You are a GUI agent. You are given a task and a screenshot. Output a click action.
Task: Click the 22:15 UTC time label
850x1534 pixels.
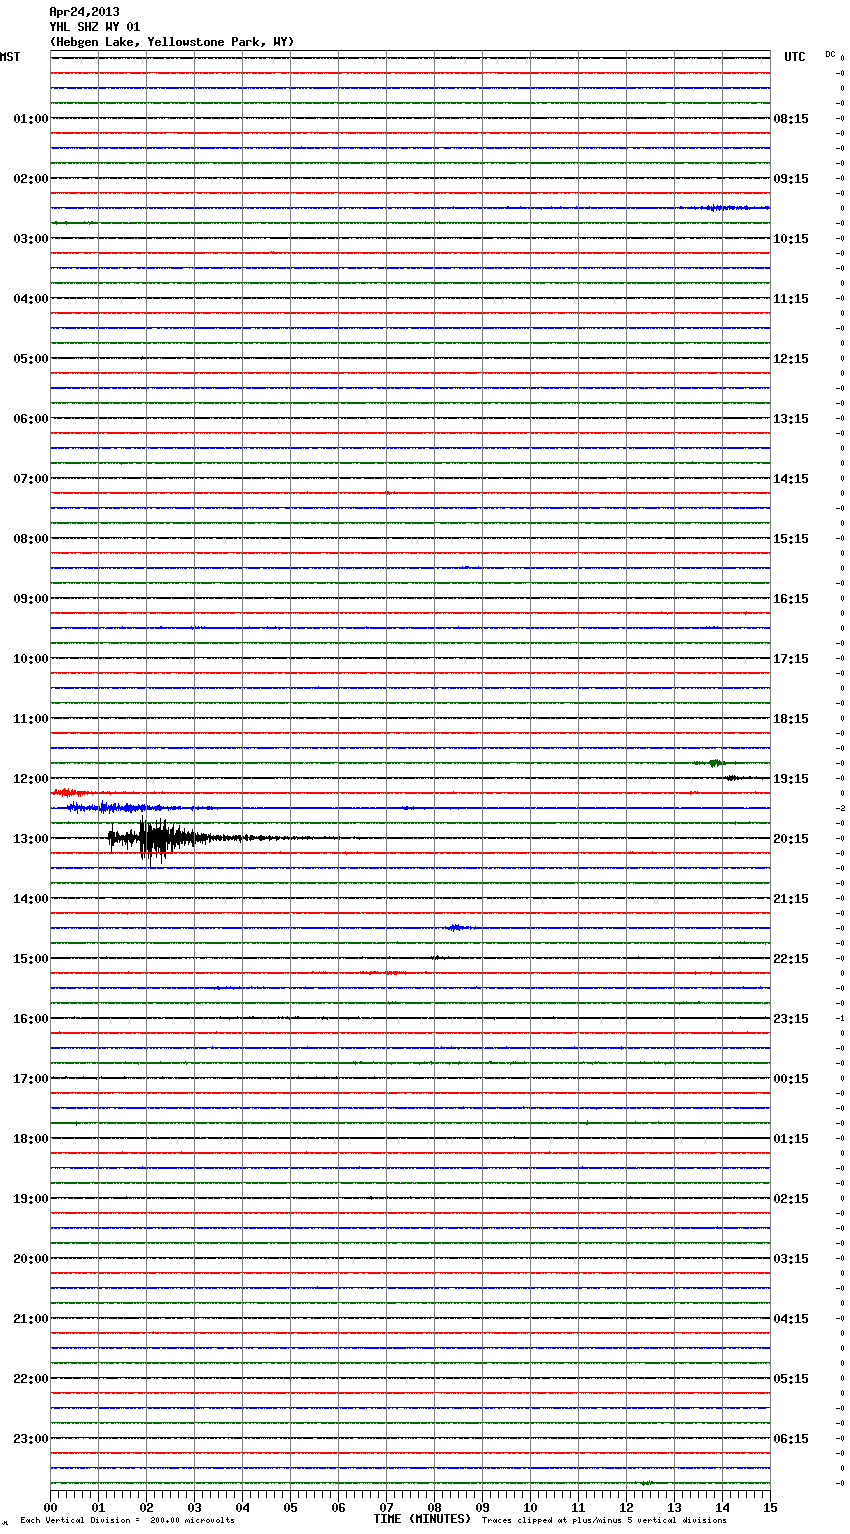click(791, 959)
